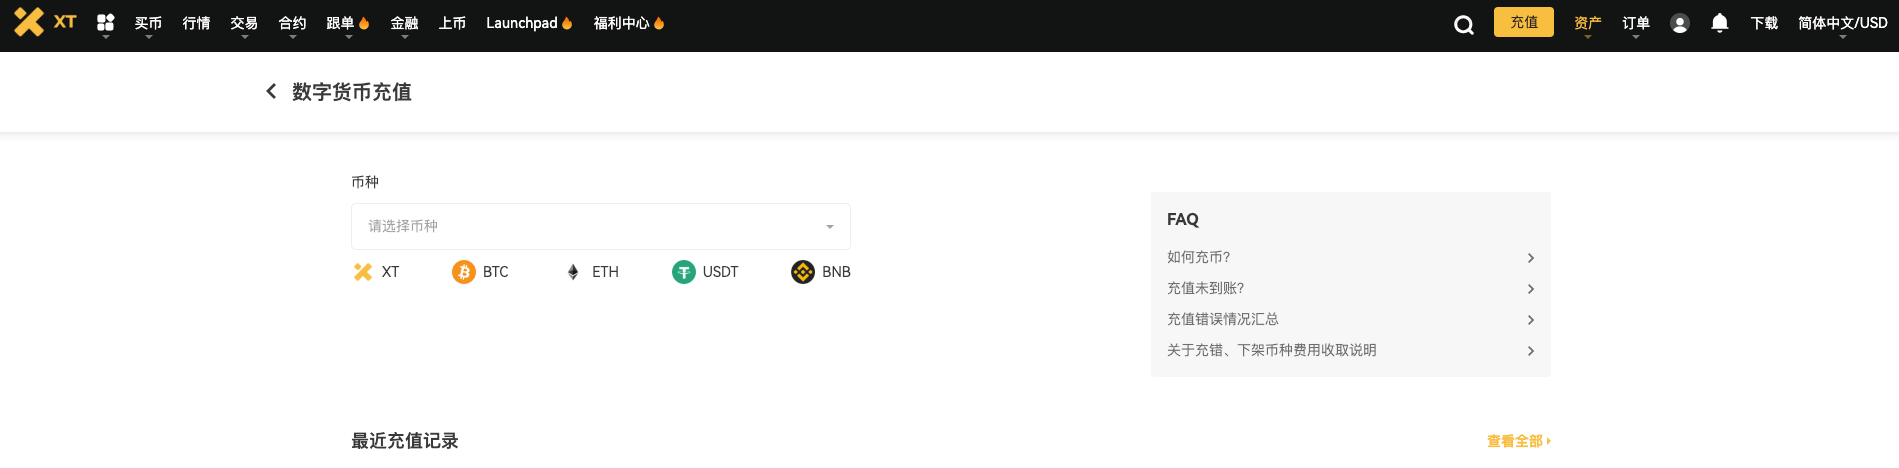Open the notifications bell icon
The width and height of the screenshot is (1899, 468).
(1720, 23)
